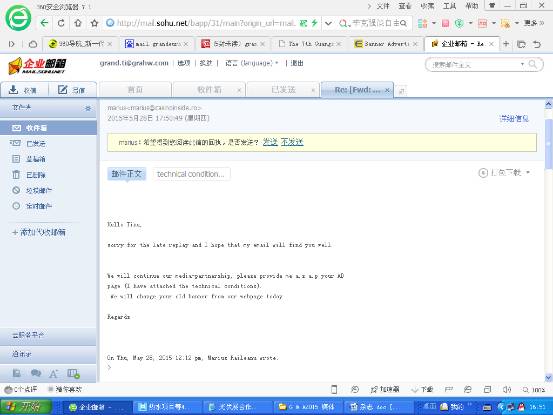Click the send read-receipt link
The width and height of the screenshot is (553, 415).
(270, 142)
